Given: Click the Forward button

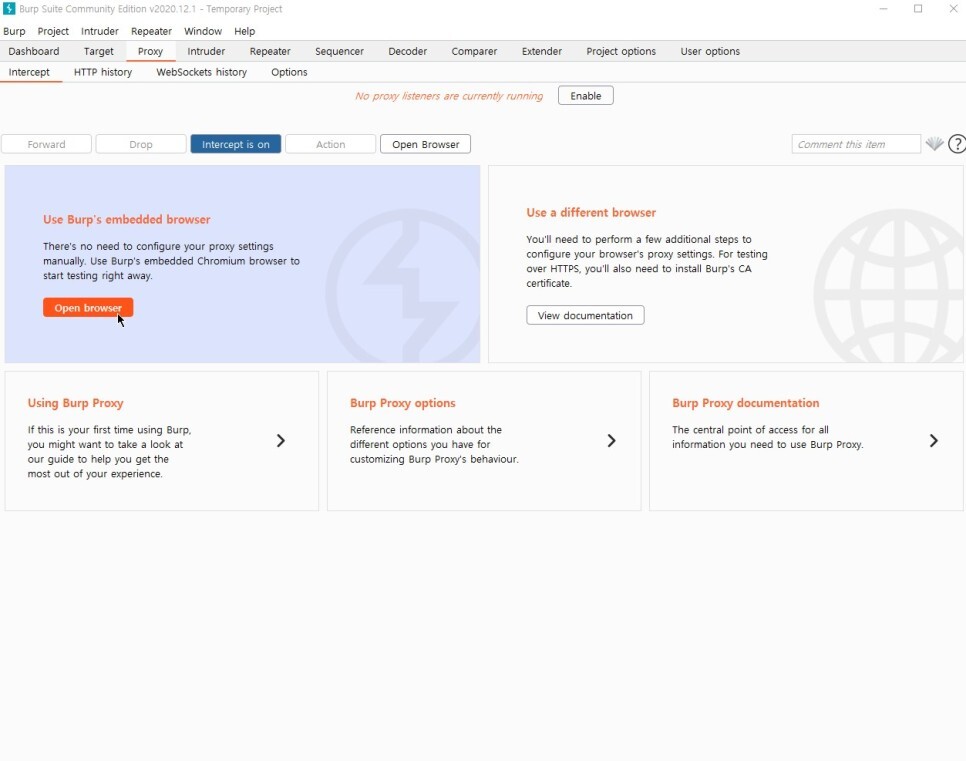Looking at the screenshot, I should coord(46,144).
